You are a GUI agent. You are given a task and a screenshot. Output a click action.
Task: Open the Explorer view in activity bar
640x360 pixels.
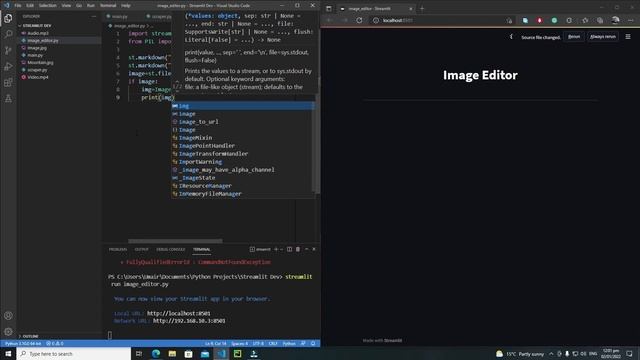coord(8,18)
